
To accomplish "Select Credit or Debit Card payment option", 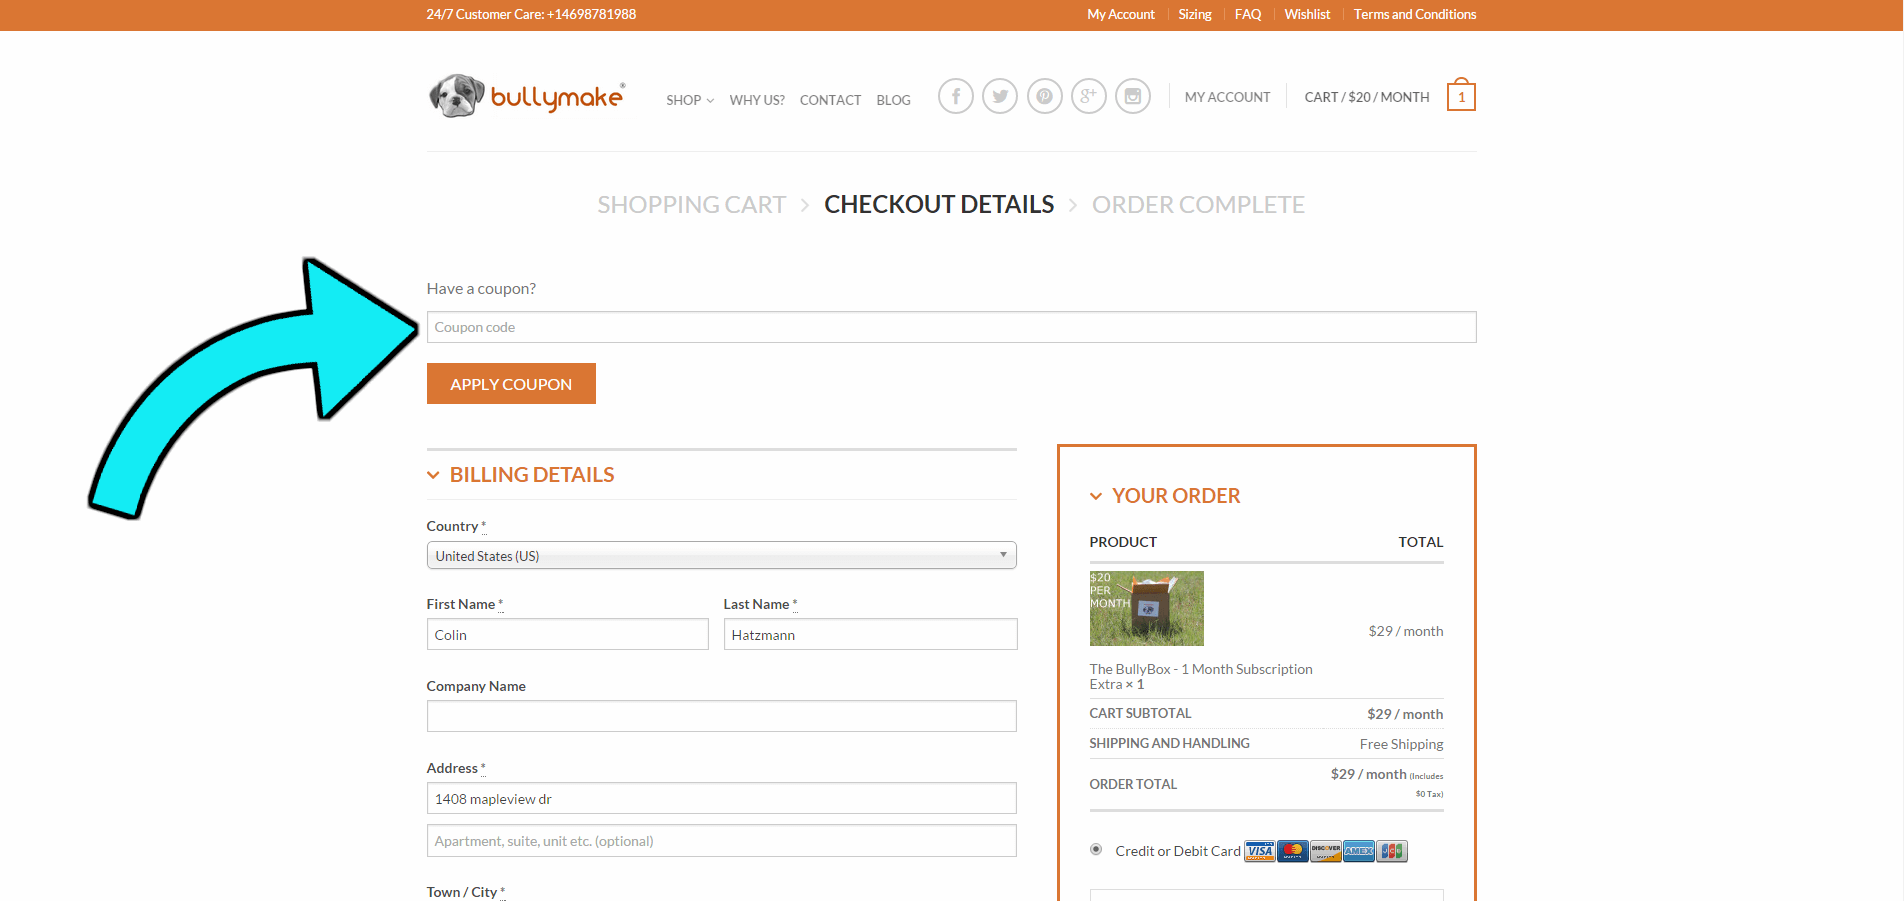I will 1096,850.
